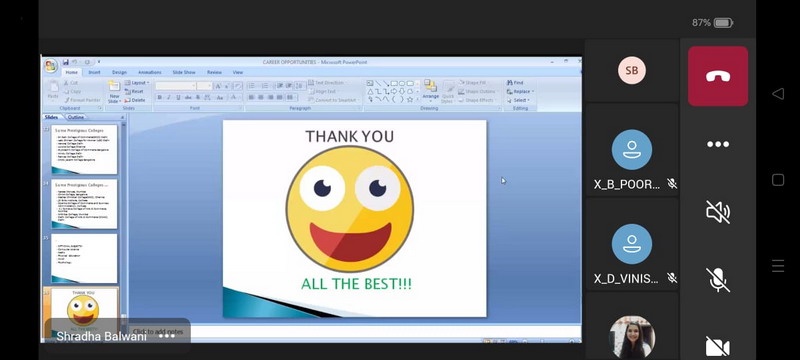800x360 pixels.
Task: Unmute the microphone in call controls
Action: pos(718,279)
